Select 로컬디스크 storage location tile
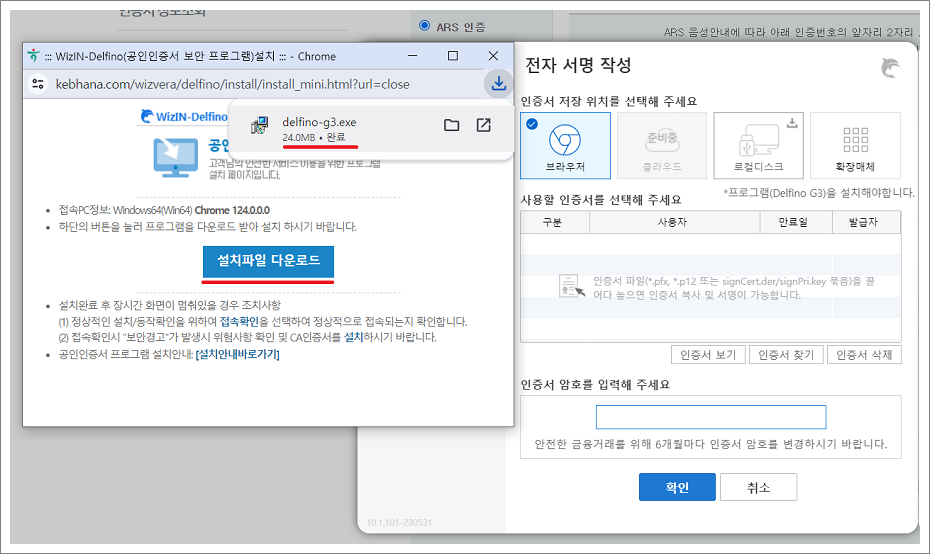Viewport: 930px width, 554px height. (x=759, y=145)
